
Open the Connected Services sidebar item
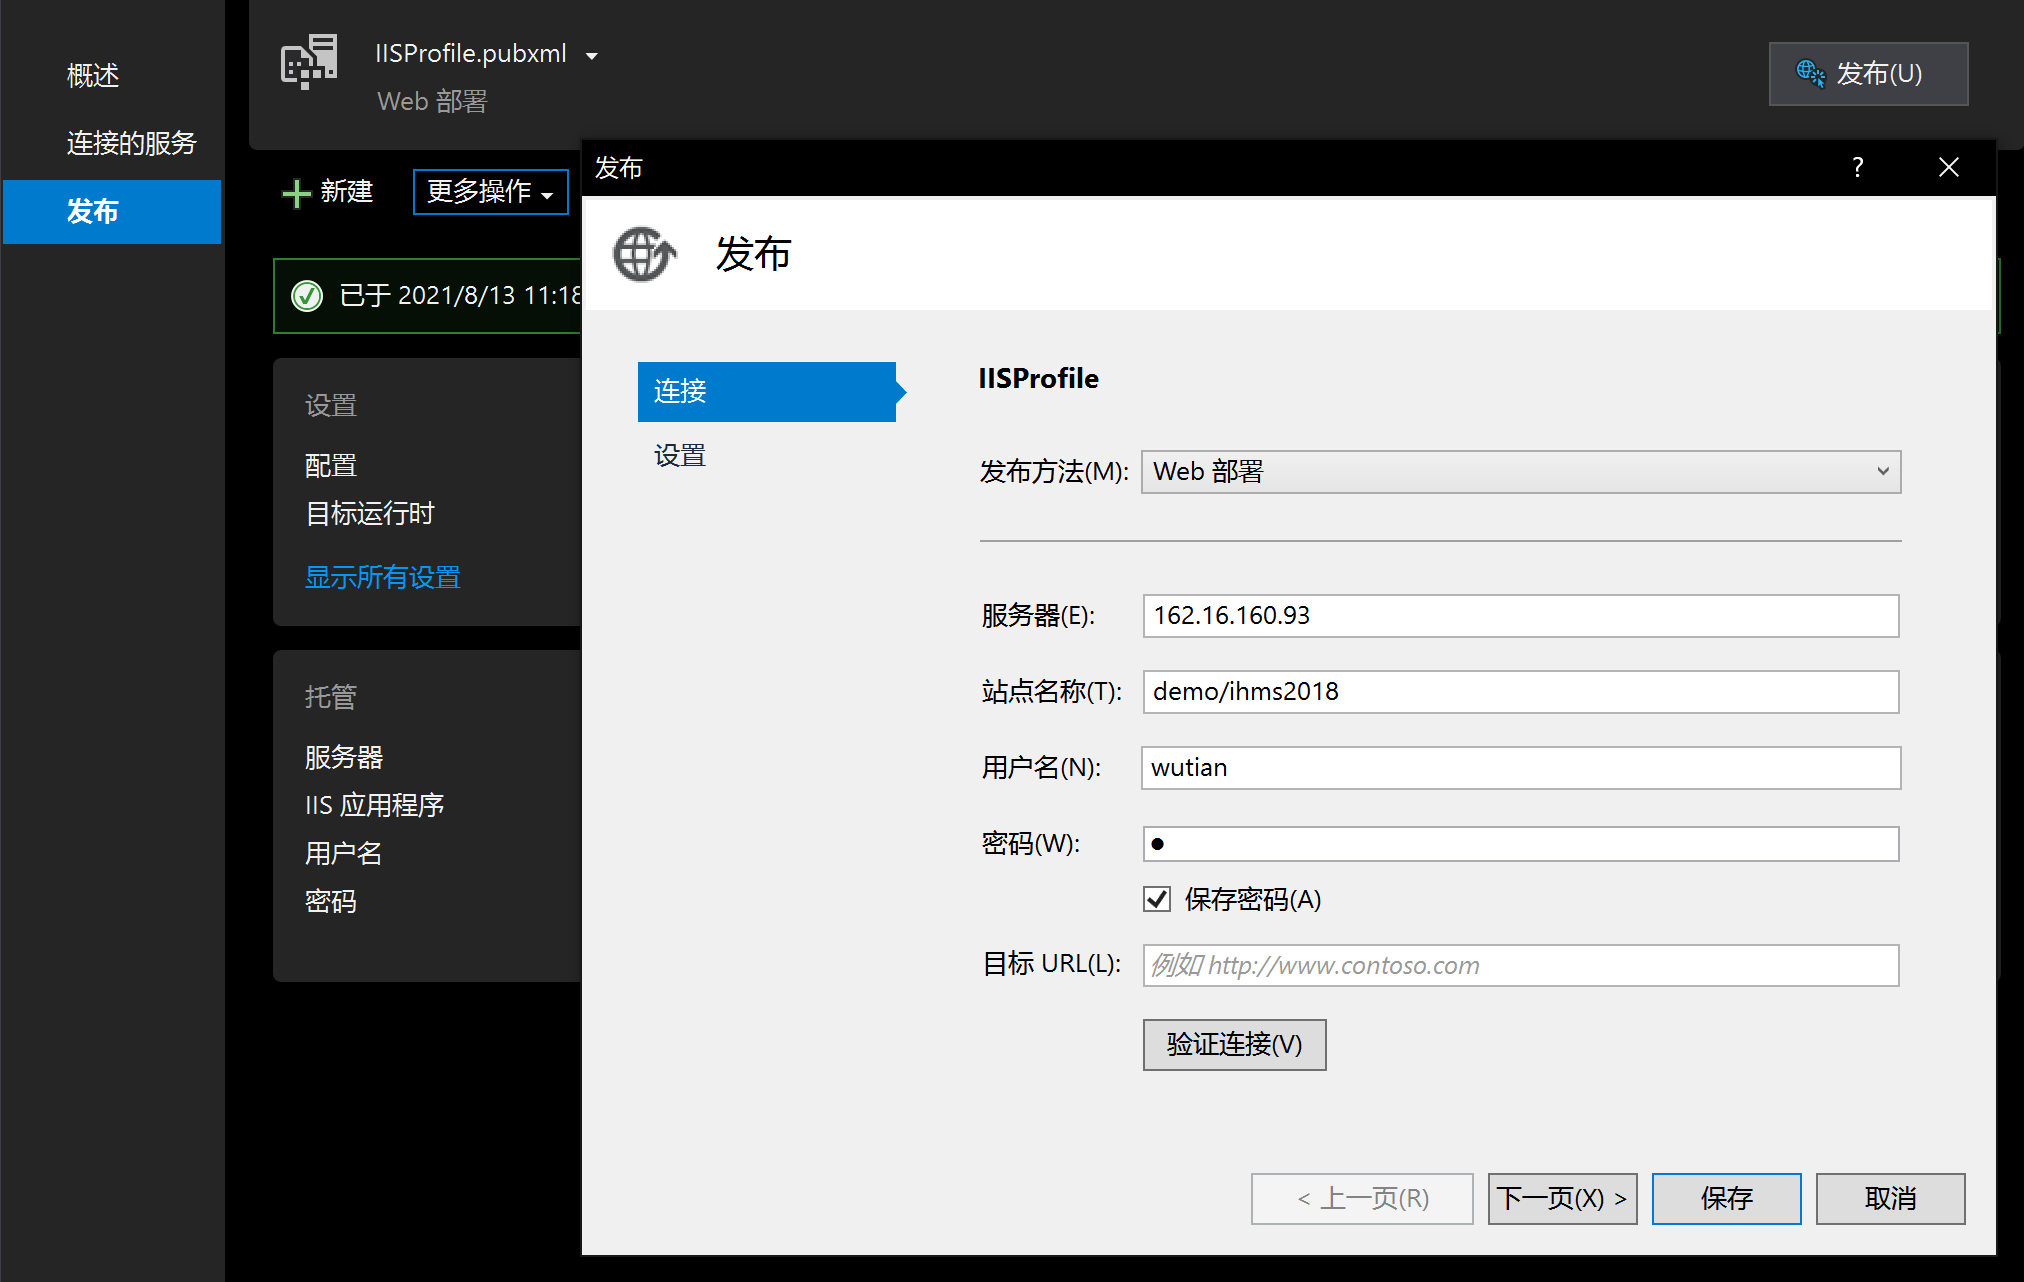click(131, 143)
